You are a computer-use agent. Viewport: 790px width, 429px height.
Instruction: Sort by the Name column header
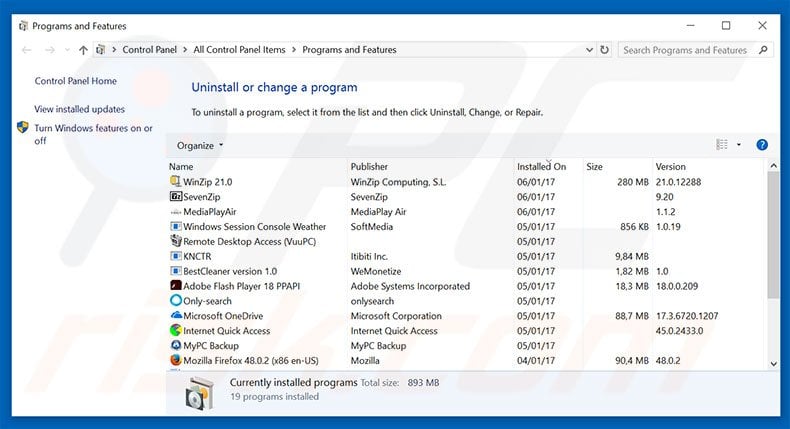(x=181, y=166)
